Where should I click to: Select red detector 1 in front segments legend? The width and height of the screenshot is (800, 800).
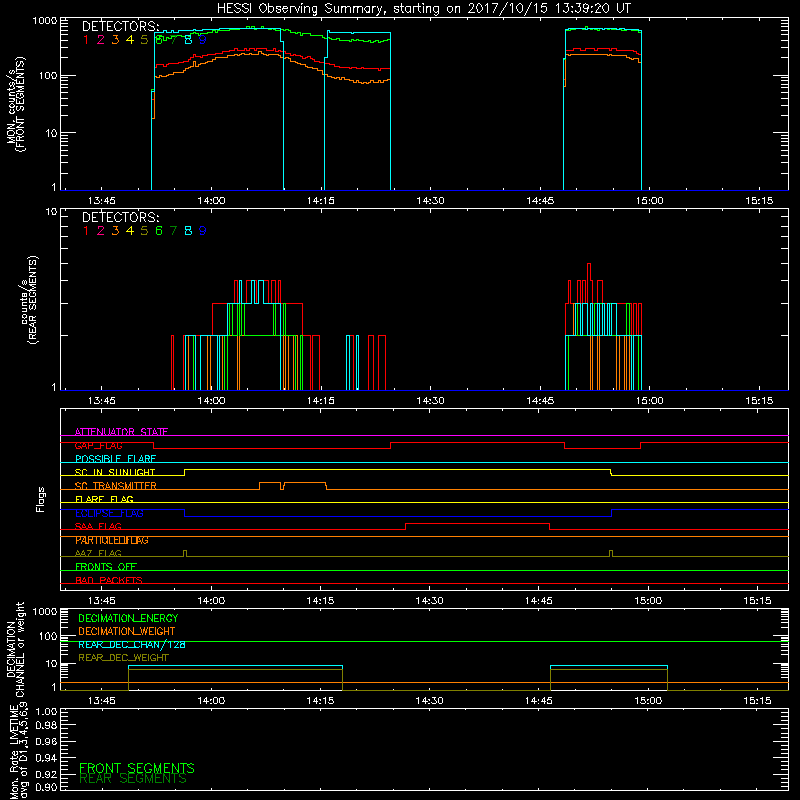pyautogui.click(x=86, y=40)
